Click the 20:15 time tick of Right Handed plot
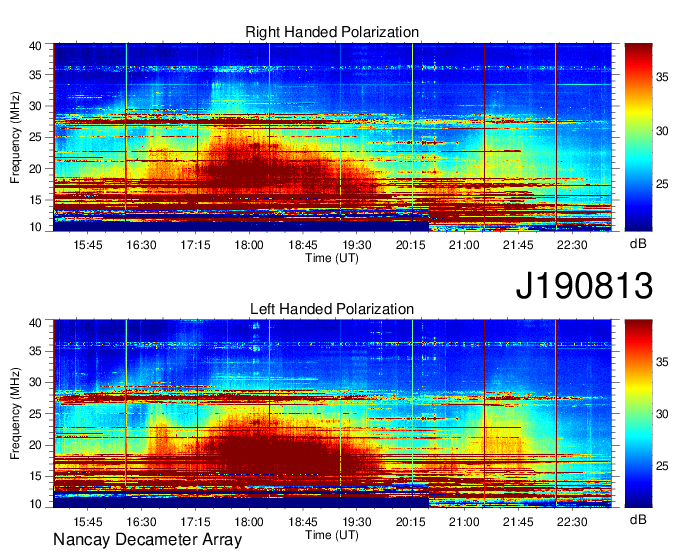680x552 pixels. [x=410, y=245]
